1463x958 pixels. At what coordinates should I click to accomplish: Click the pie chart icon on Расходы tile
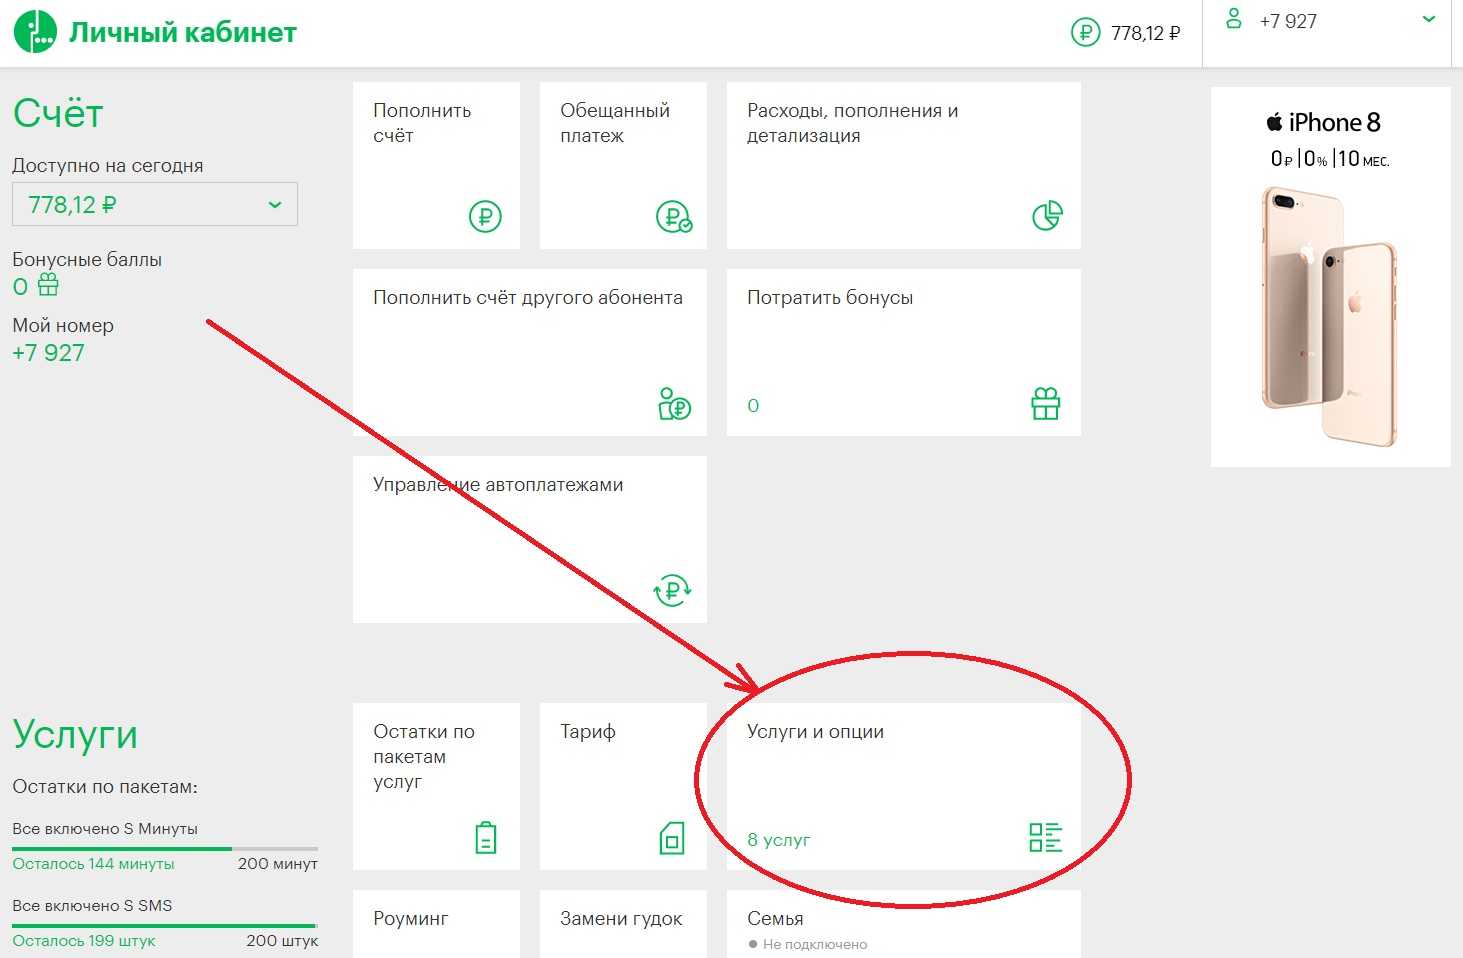tap(1046, 216)
